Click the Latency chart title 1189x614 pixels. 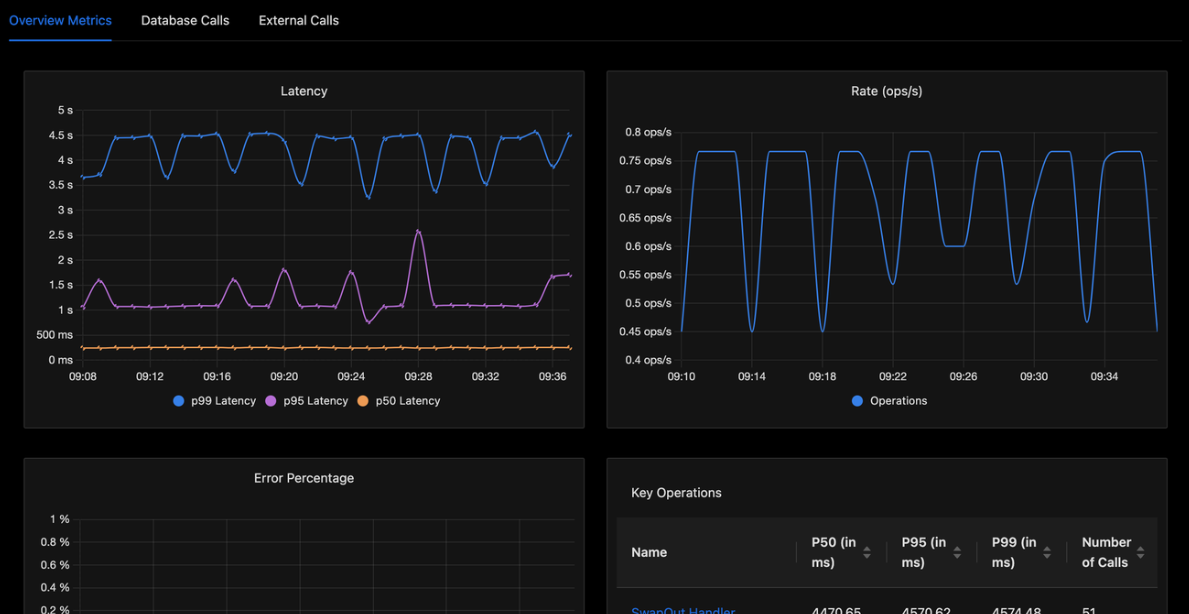304,91
